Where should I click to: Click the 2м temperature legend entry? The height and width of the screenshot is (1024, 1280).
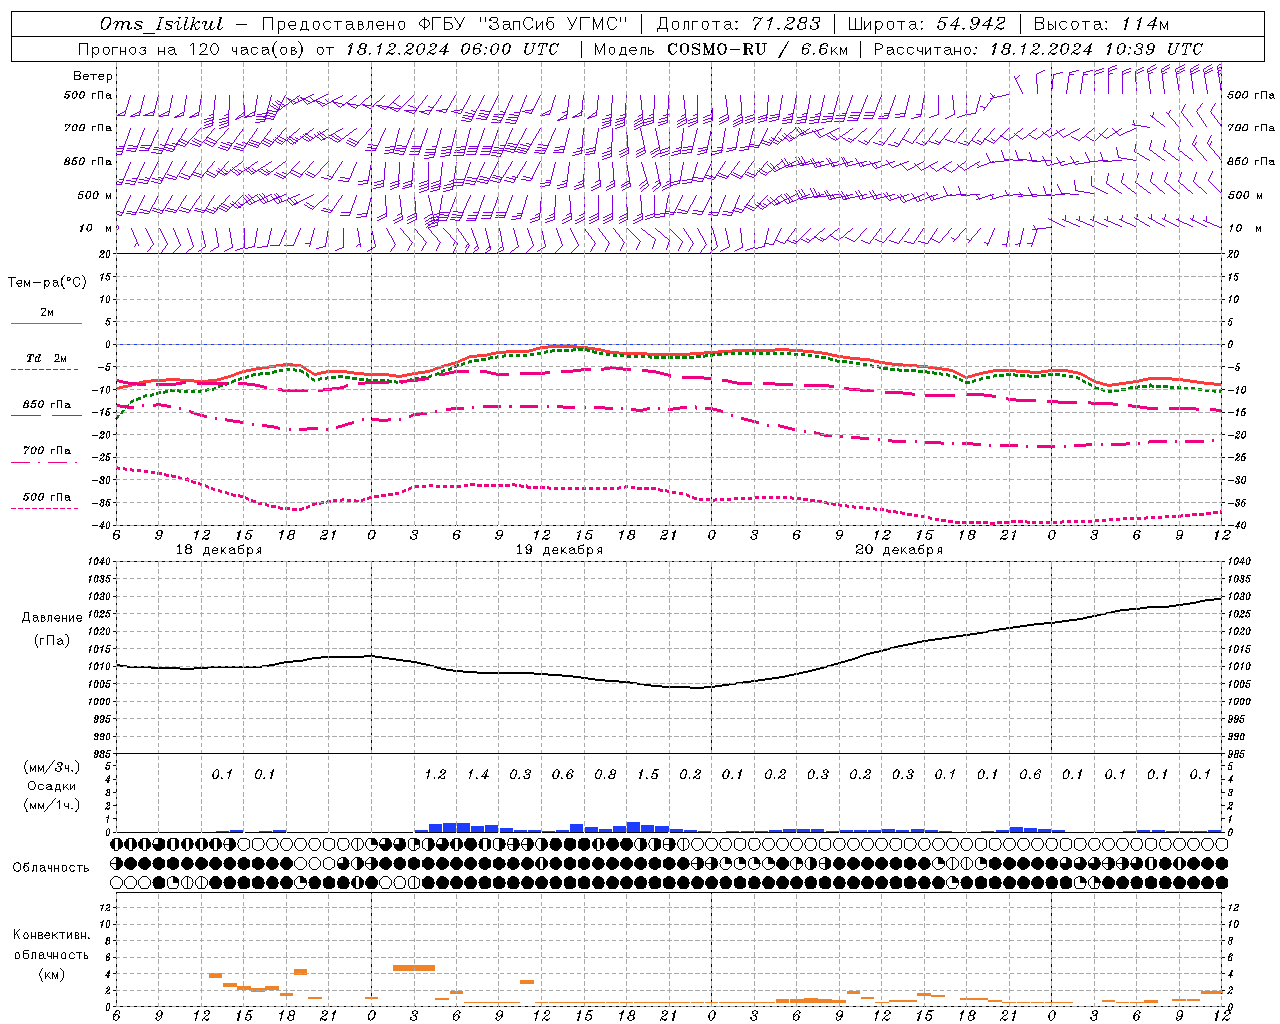(x=47, y=313)
